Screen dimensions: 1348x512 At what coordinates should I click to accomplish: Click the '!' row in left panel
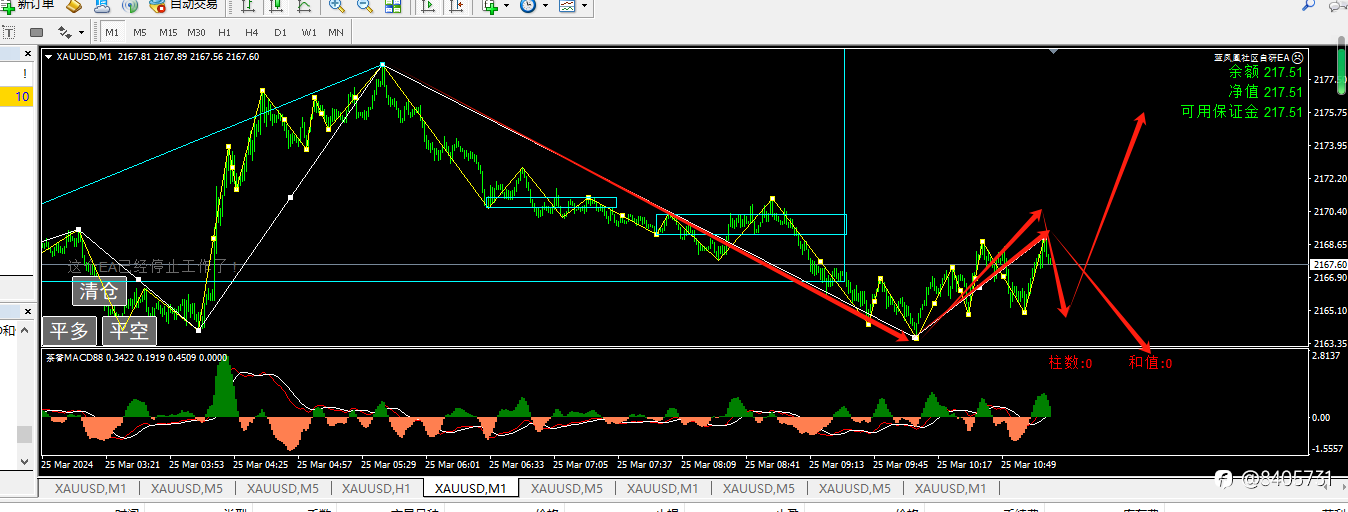16,75
